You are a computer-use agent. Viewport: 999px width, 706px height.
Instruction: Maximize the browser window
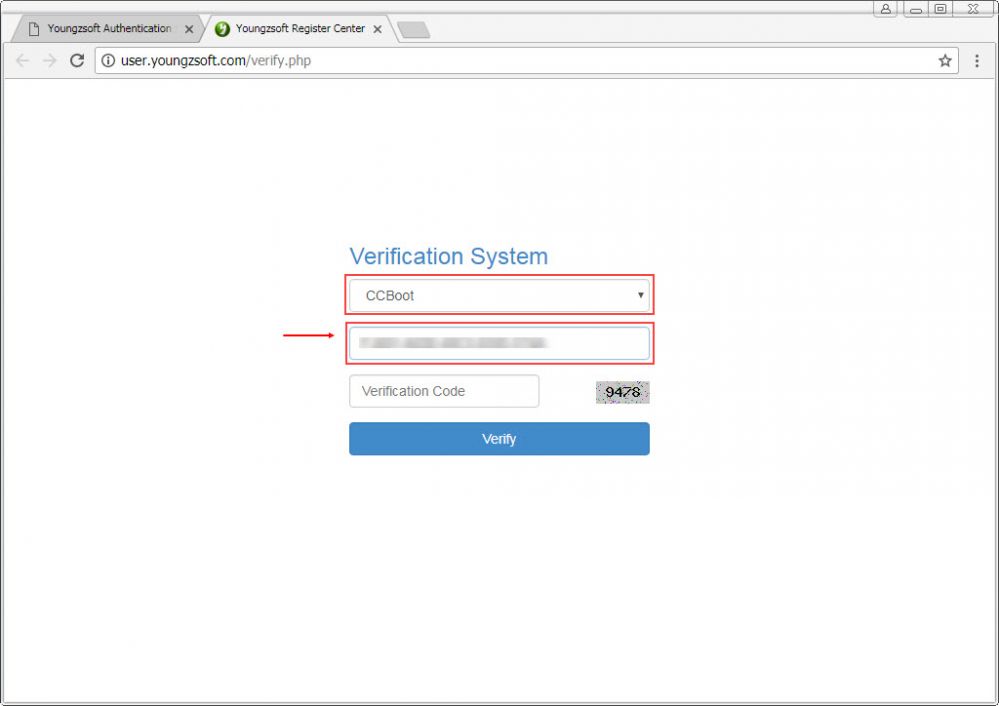[x=940, y=8]
